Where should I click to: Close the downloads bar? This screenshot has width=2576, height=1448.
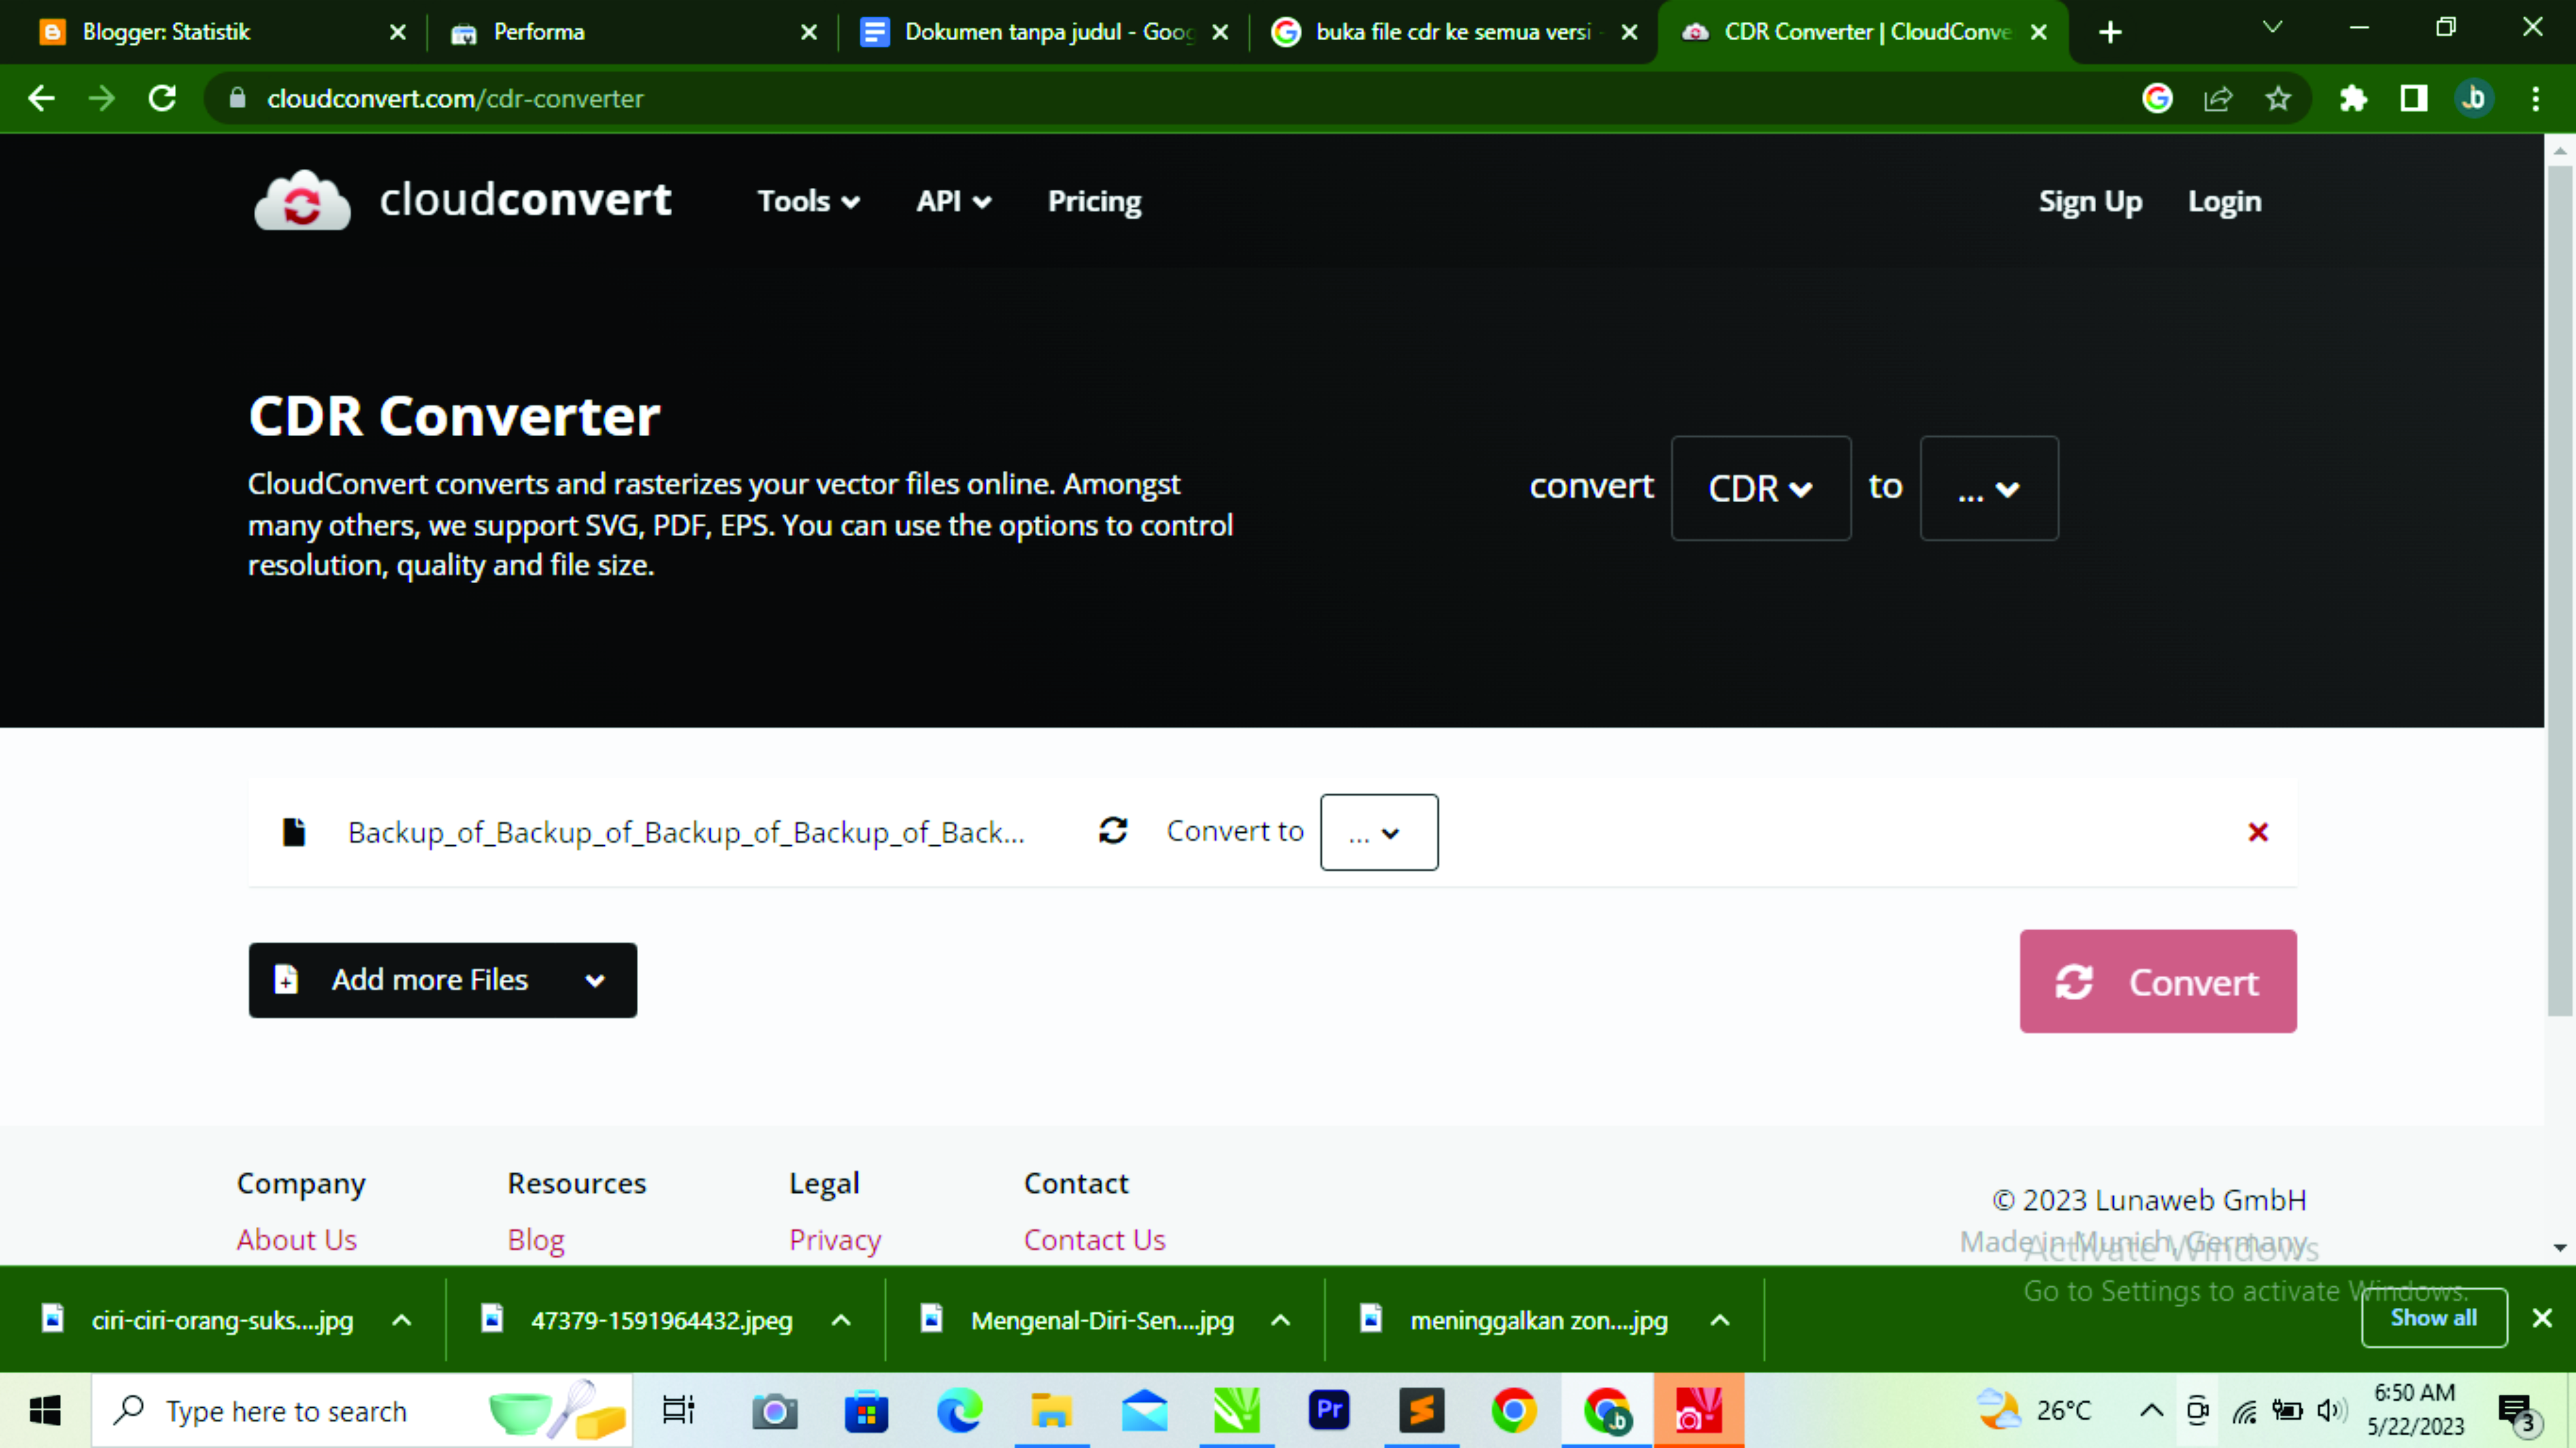click(x=2542, y=1318)
